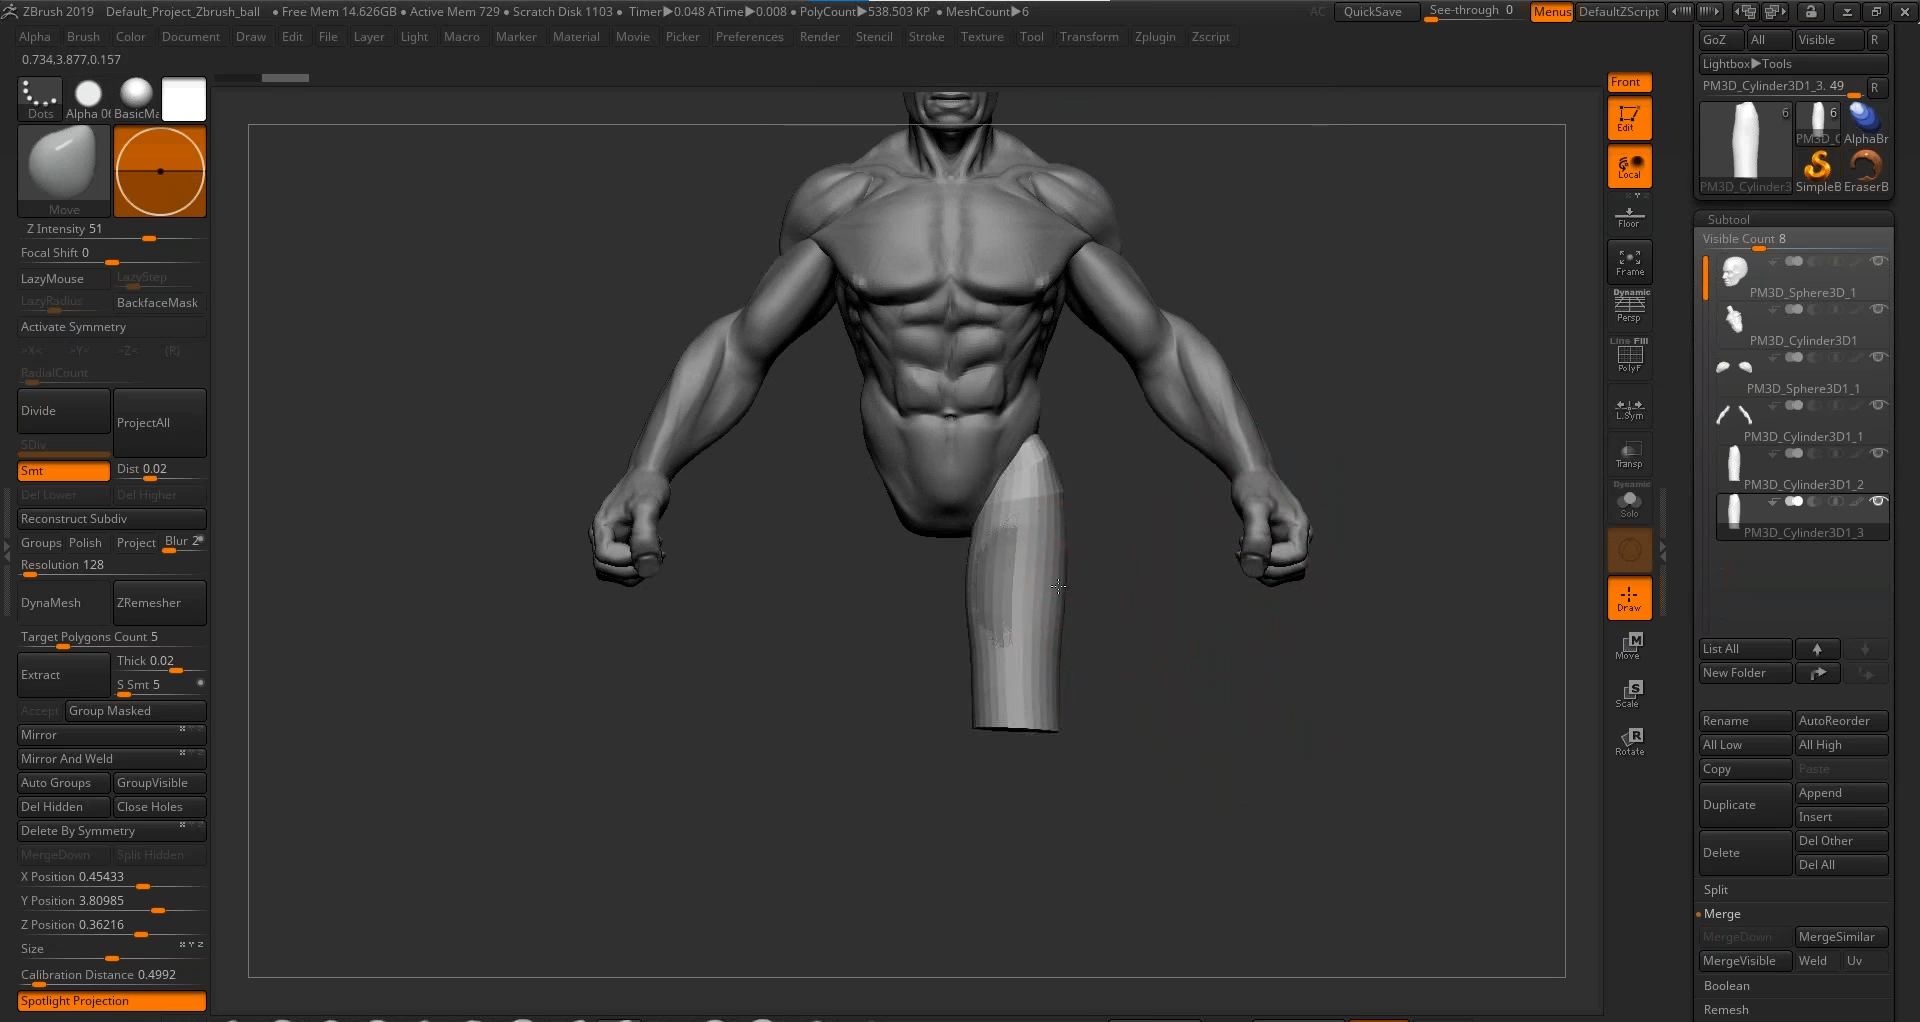1920x1022 pixels.
Task: Toggle Local symmetry icon
Action: pyautogui.click(x=1629, y=167)
